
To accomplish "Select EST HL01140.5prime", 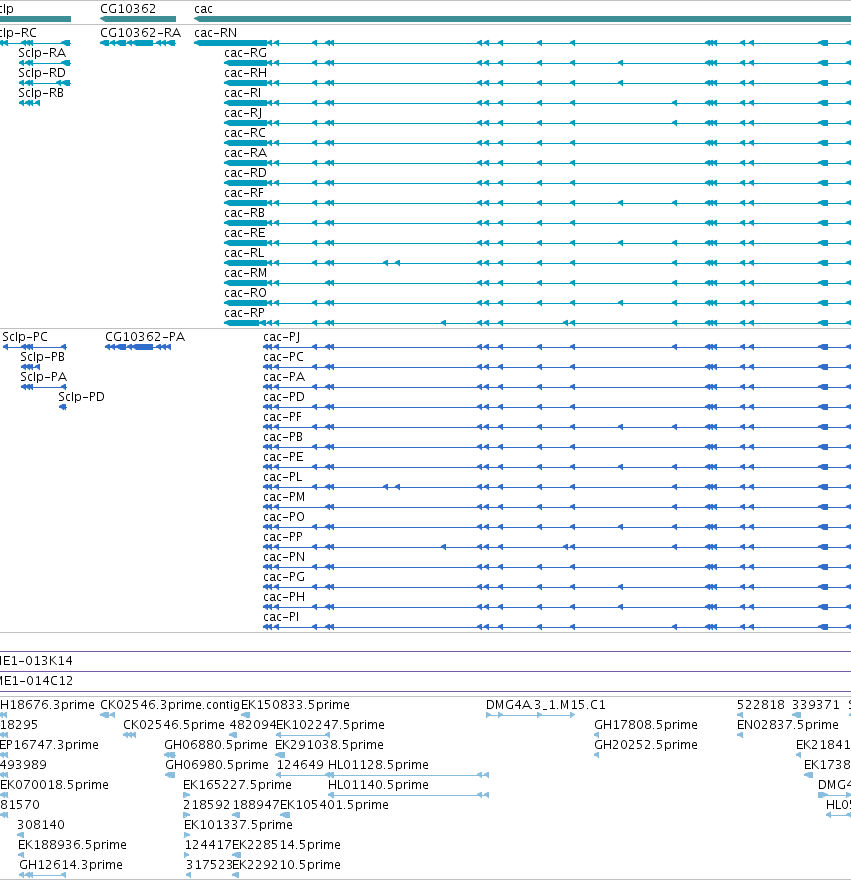I will tap(378, 785).
